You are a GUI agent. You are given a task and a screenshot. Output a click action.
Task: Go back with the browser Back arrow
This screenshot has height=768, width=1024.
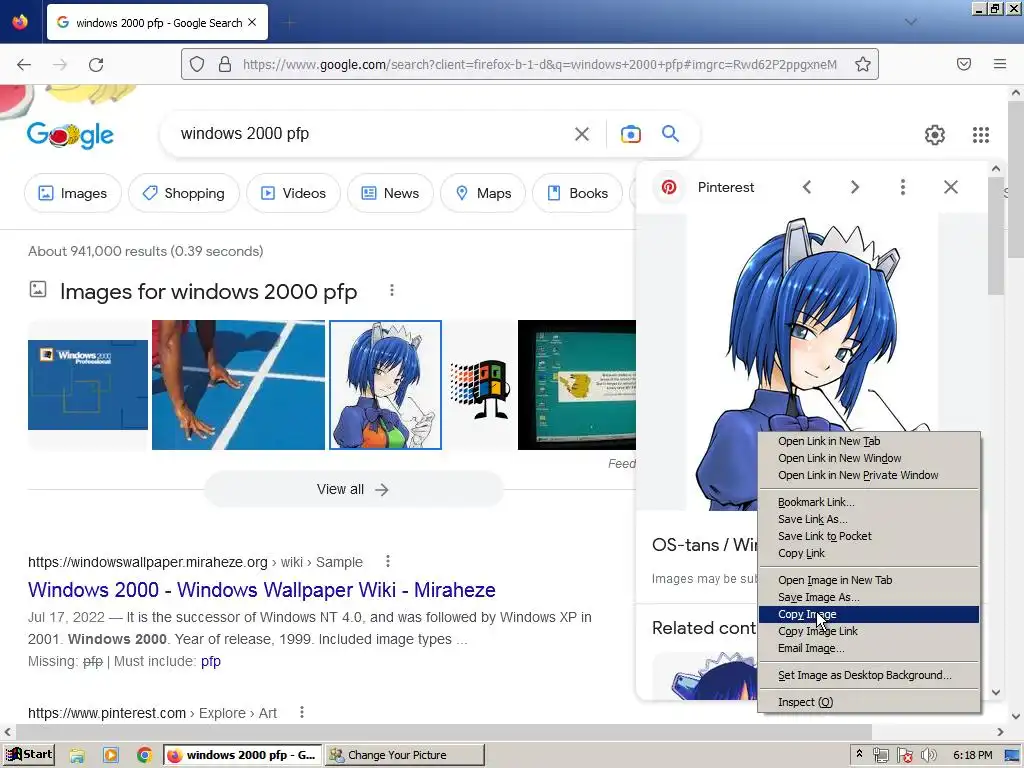click(x=24, y=64)
